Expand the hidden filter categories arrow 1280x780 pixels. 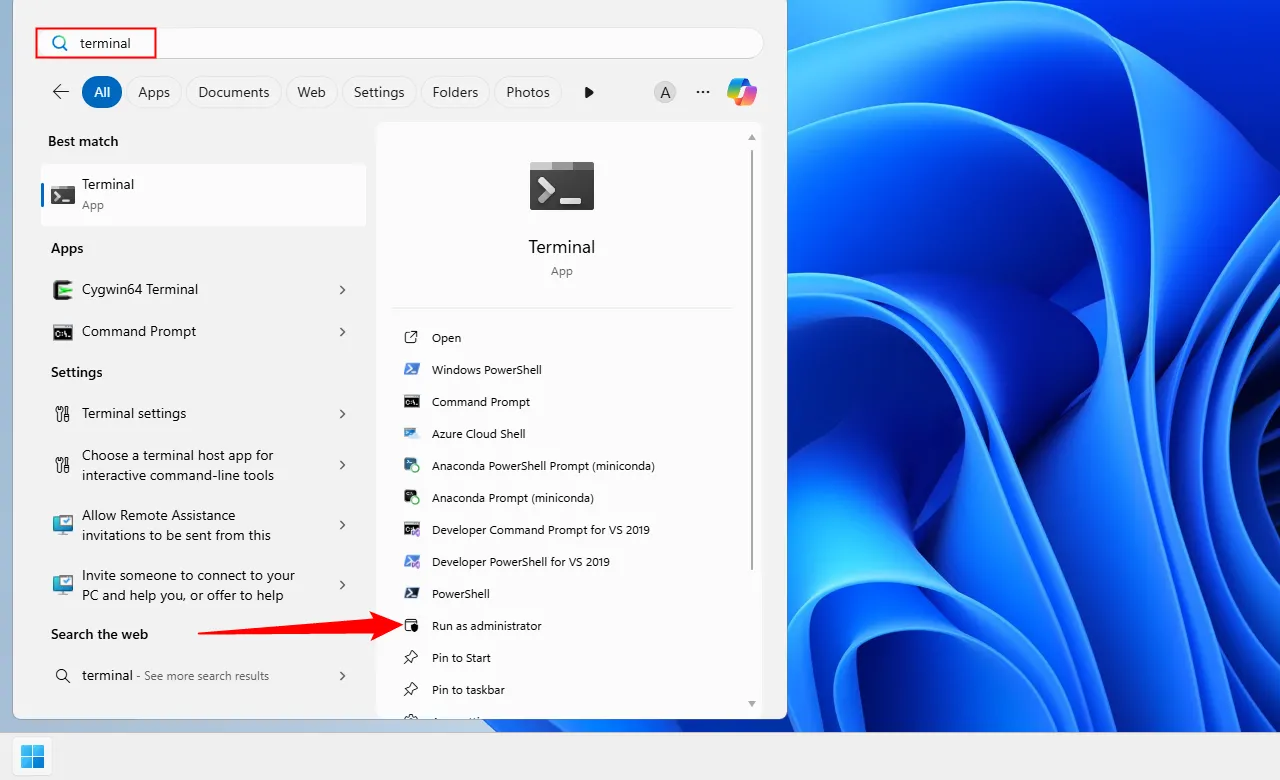pos(589,91)
